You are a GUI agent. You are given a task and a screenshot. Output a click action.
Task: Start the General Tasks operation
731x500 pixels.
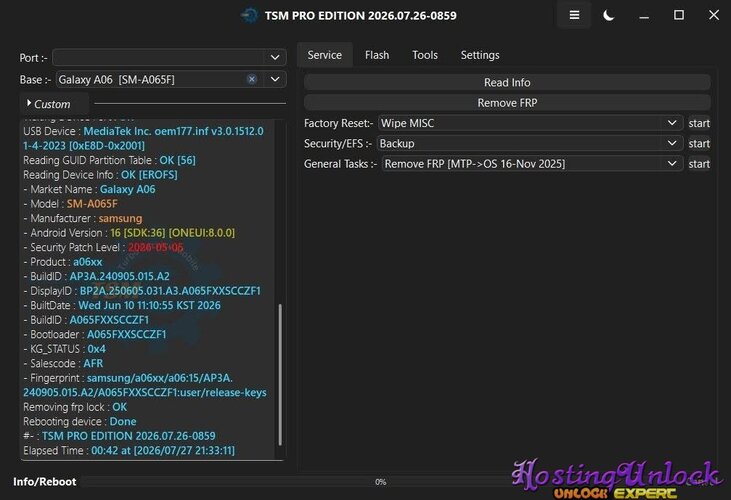pyautogui.click(x=699, y=164)
